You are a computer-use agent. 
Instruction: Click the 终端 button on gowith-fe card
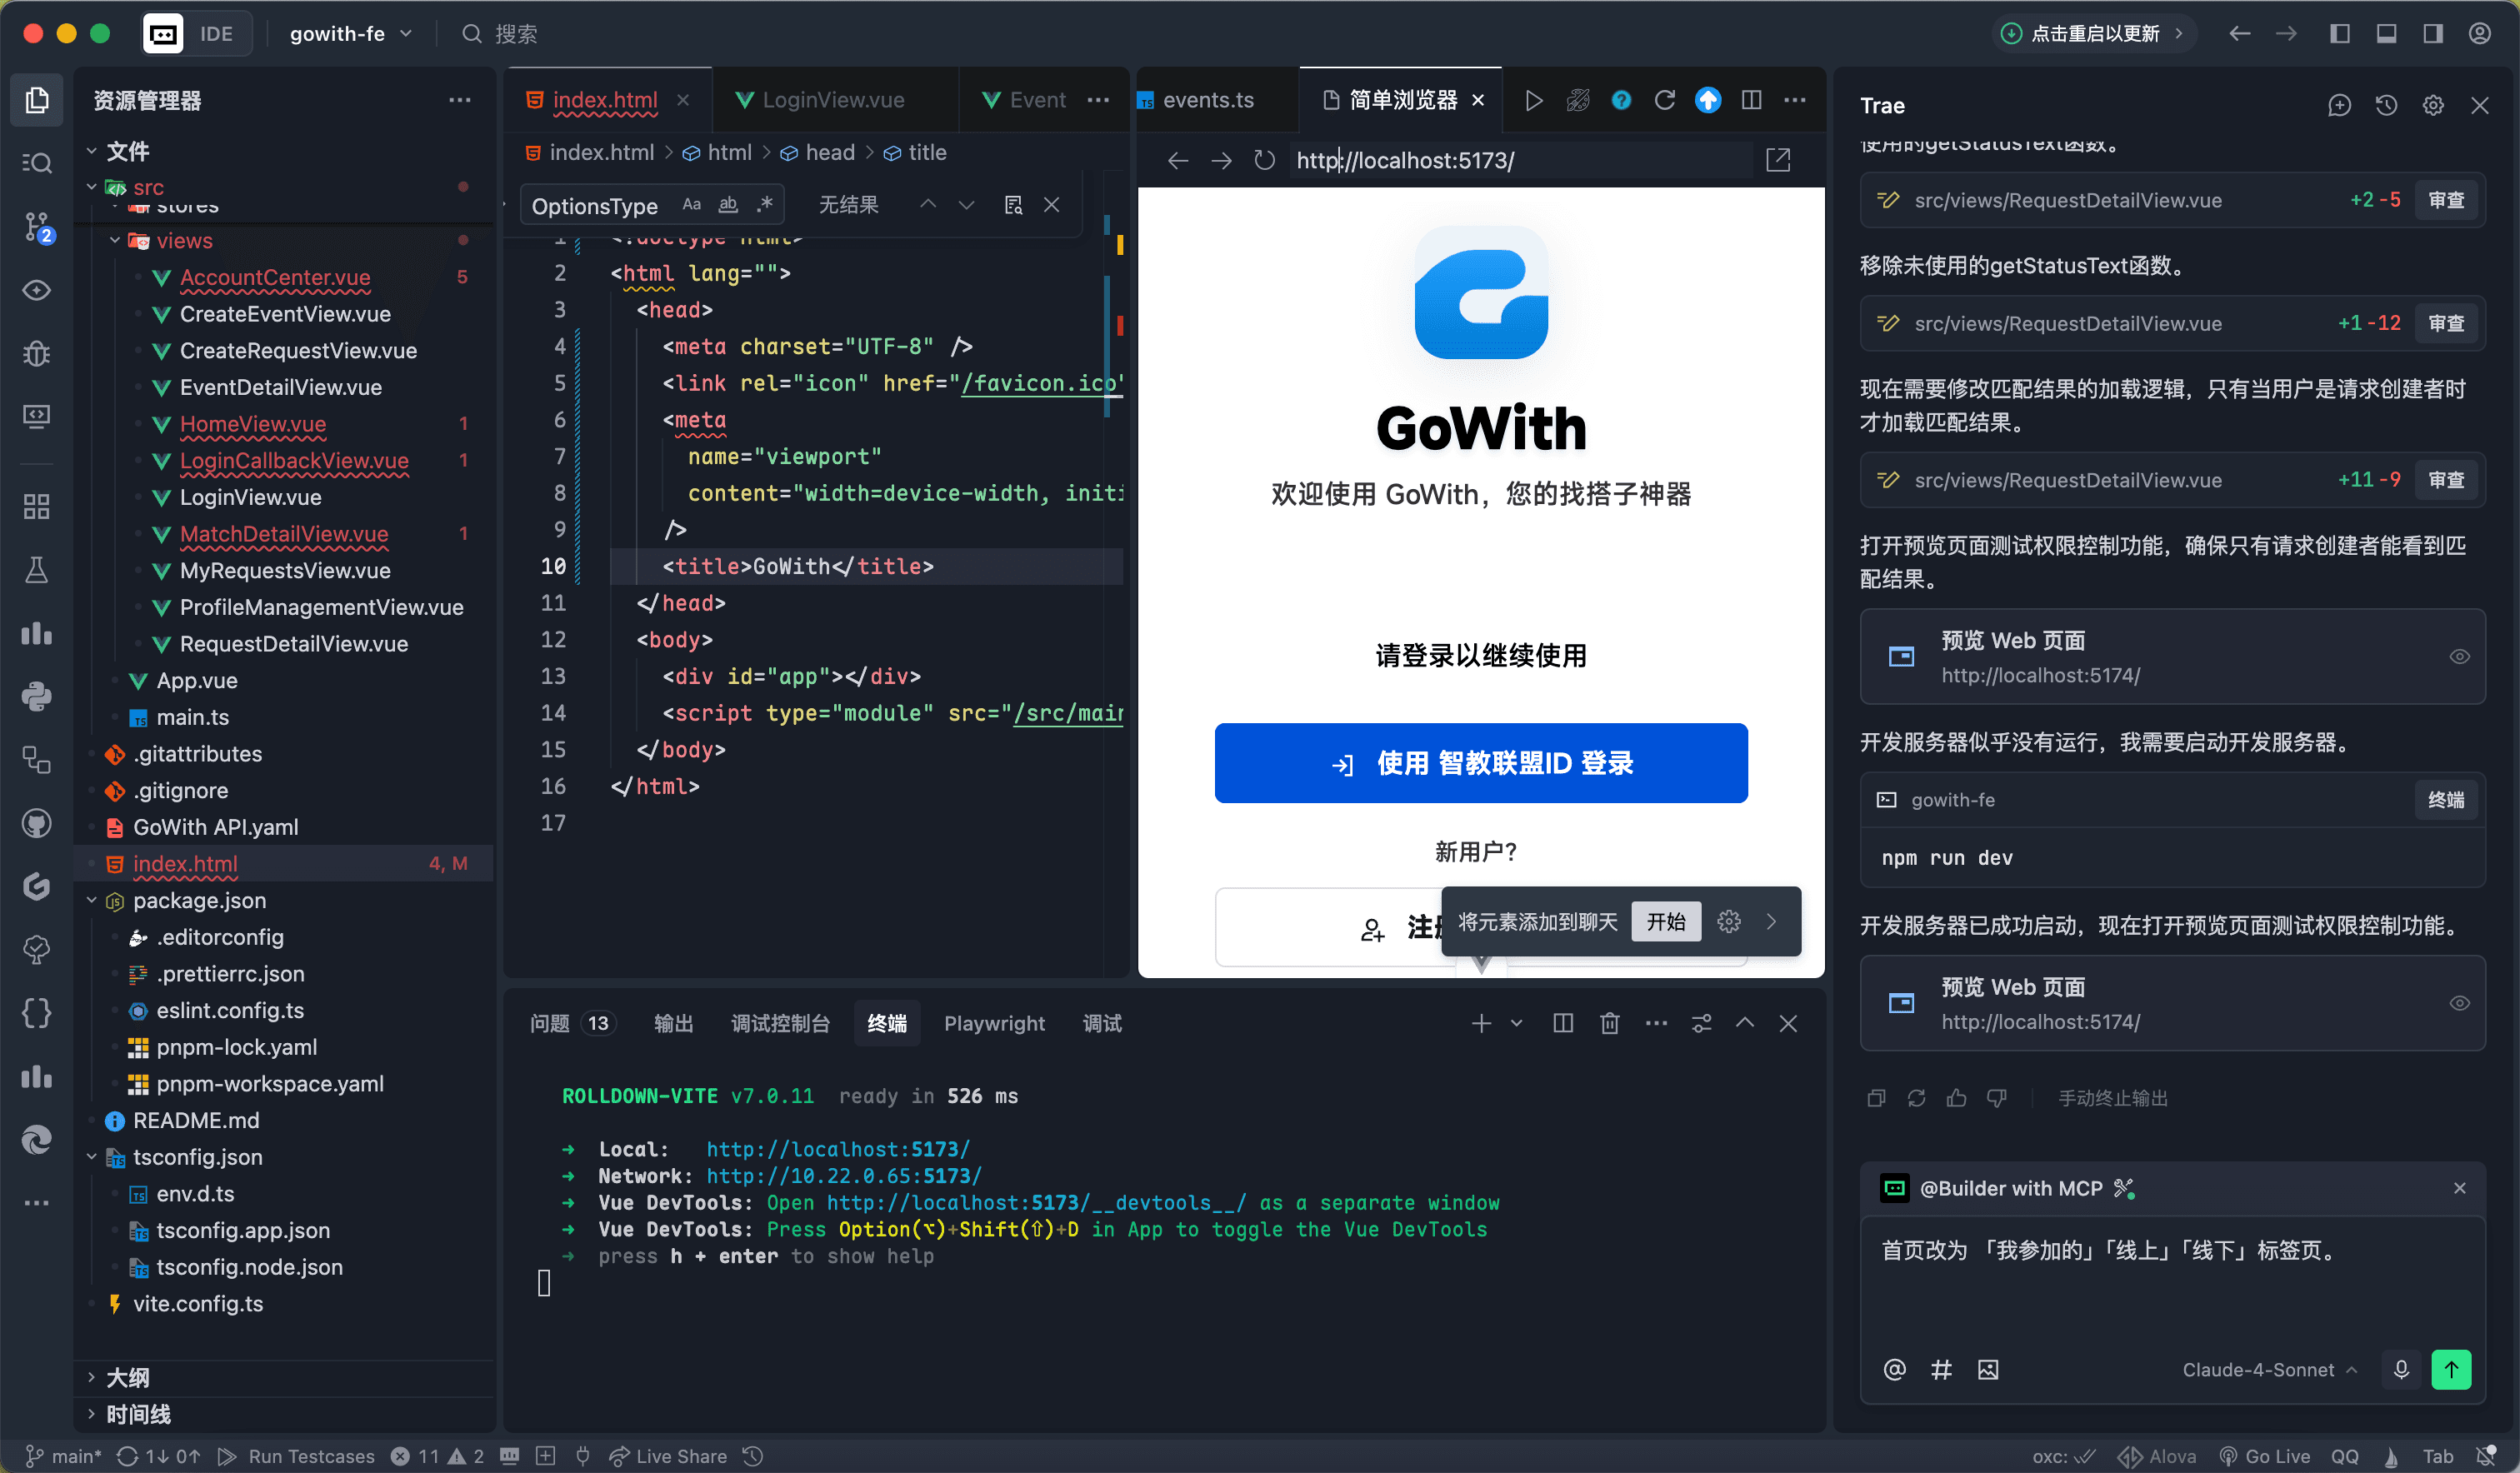click(2446, 800)
